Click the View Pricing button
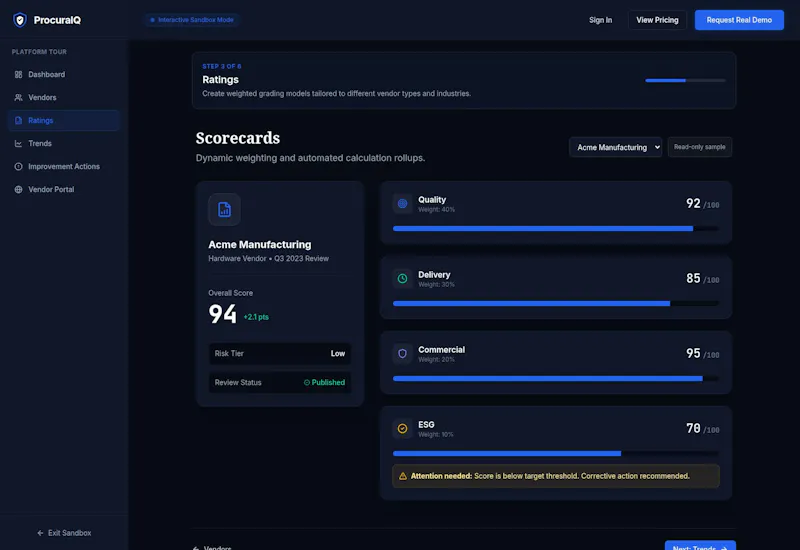 pyautogui.click(x=657, y=20)
